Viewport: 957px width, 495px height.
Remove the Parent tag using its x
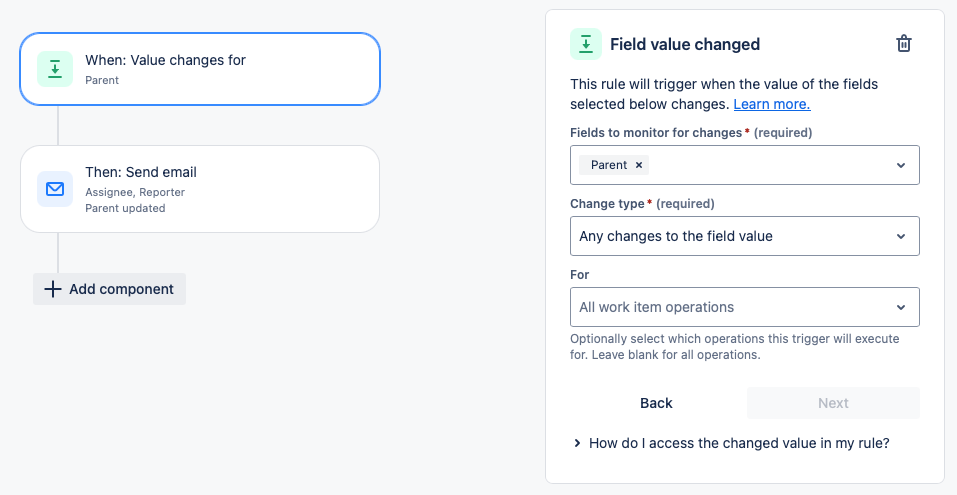pos(639,165)
